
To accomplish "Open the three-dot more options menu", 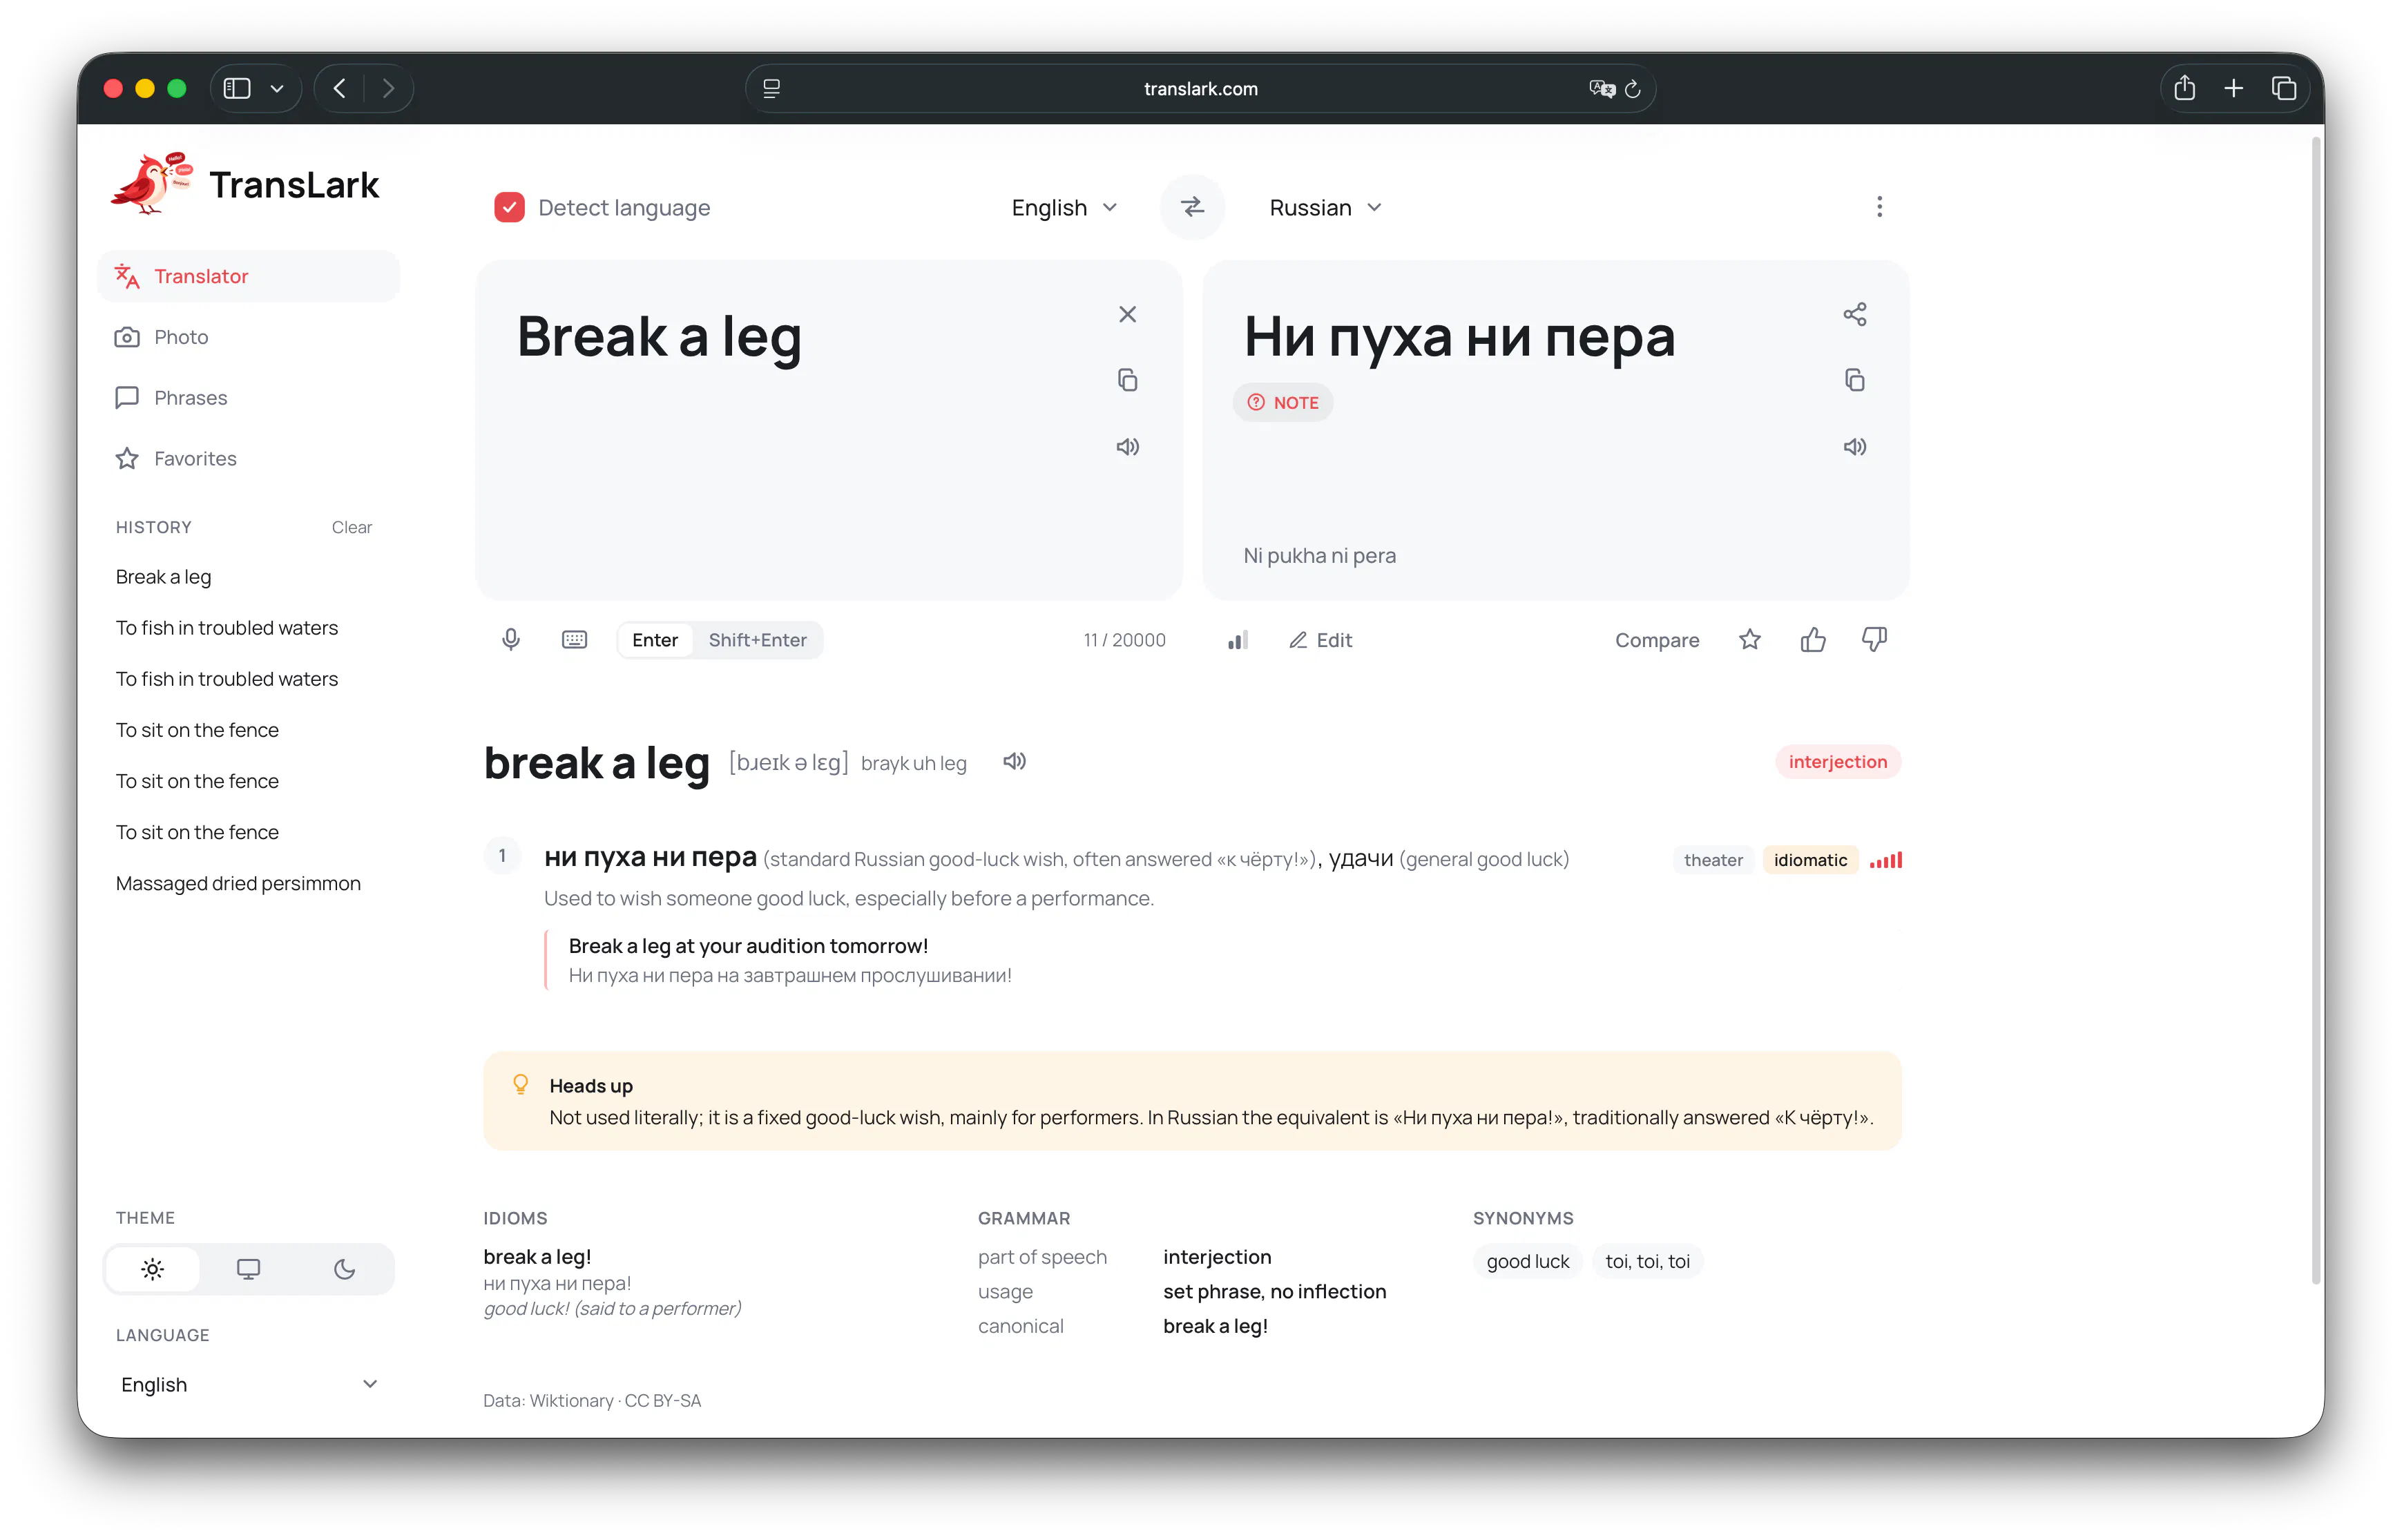I will [1879, 207].
